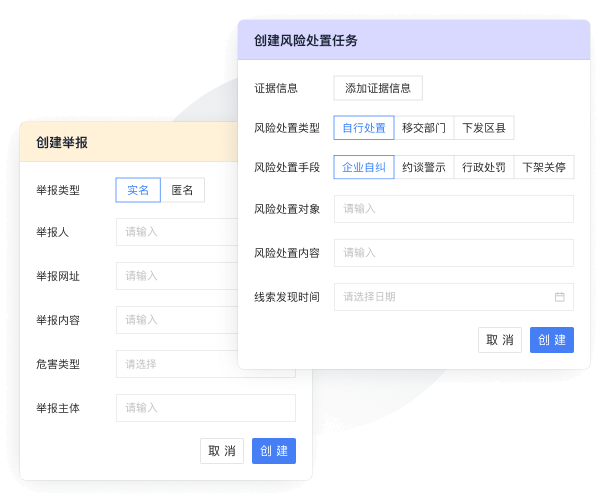The width and height of the screenshot is (610, 500).
Task: Click the 举报类型 label
Action: click(x=58, y=191)
